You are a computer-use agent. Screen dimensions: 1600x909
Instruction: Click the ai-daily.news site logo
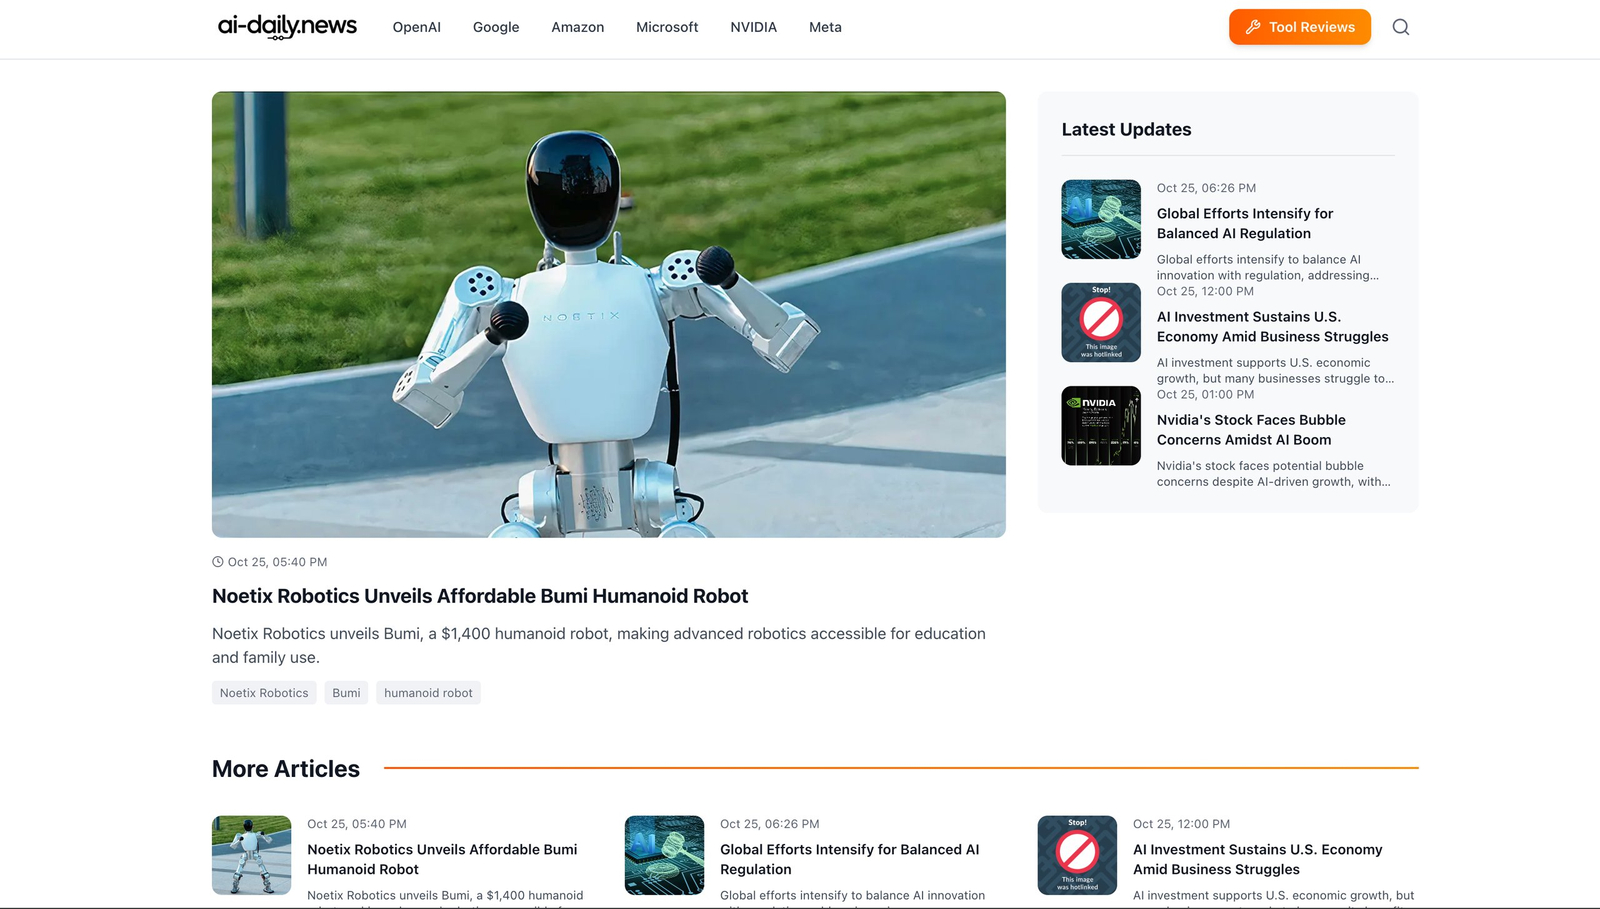pos(287,27)
